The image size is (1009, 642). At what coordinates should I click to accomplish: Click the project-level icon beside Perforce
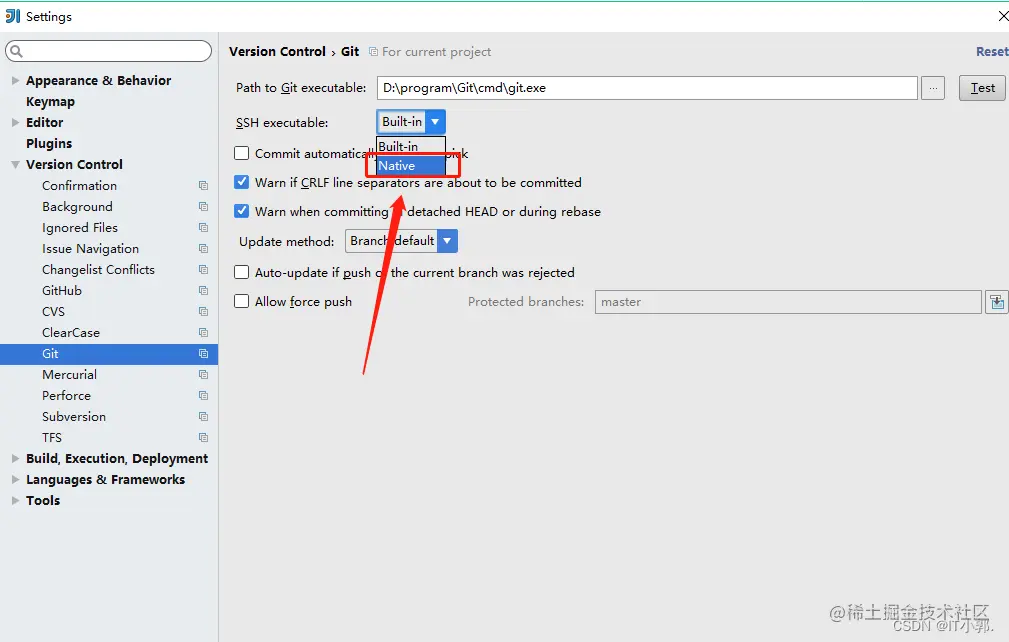[203, 396]
